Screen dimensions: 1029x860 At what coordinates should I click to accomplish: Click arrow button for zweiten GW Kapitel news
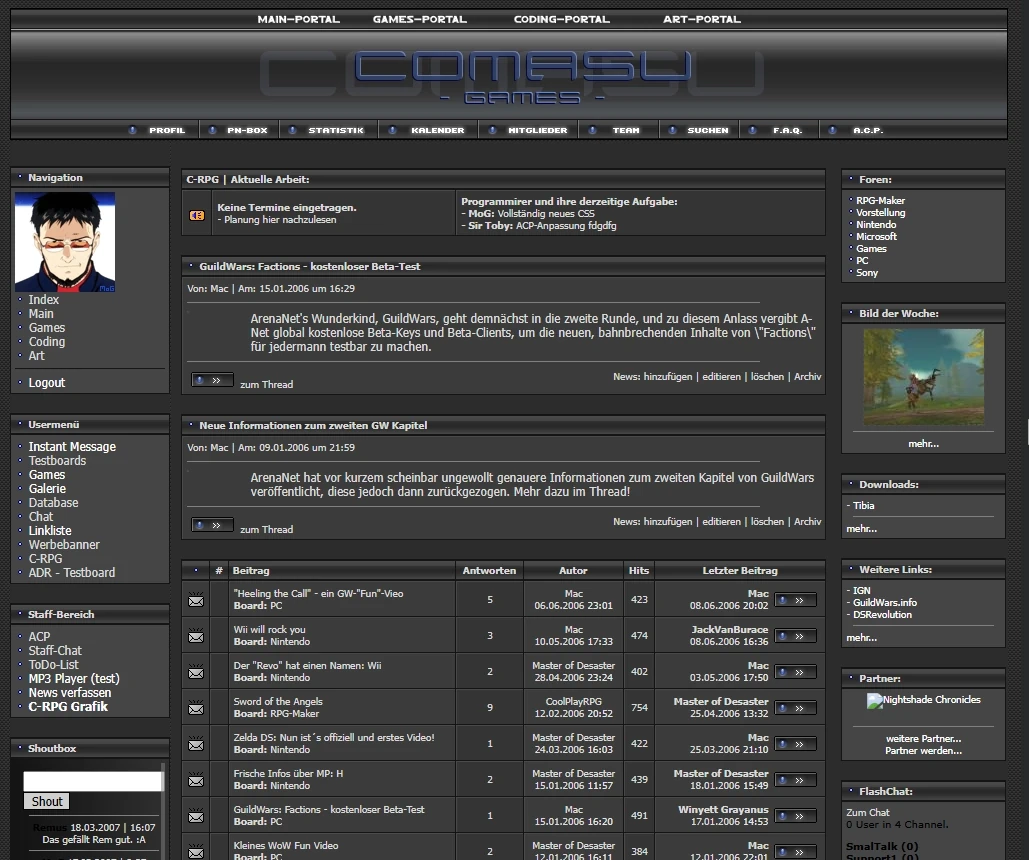point(212,525)
